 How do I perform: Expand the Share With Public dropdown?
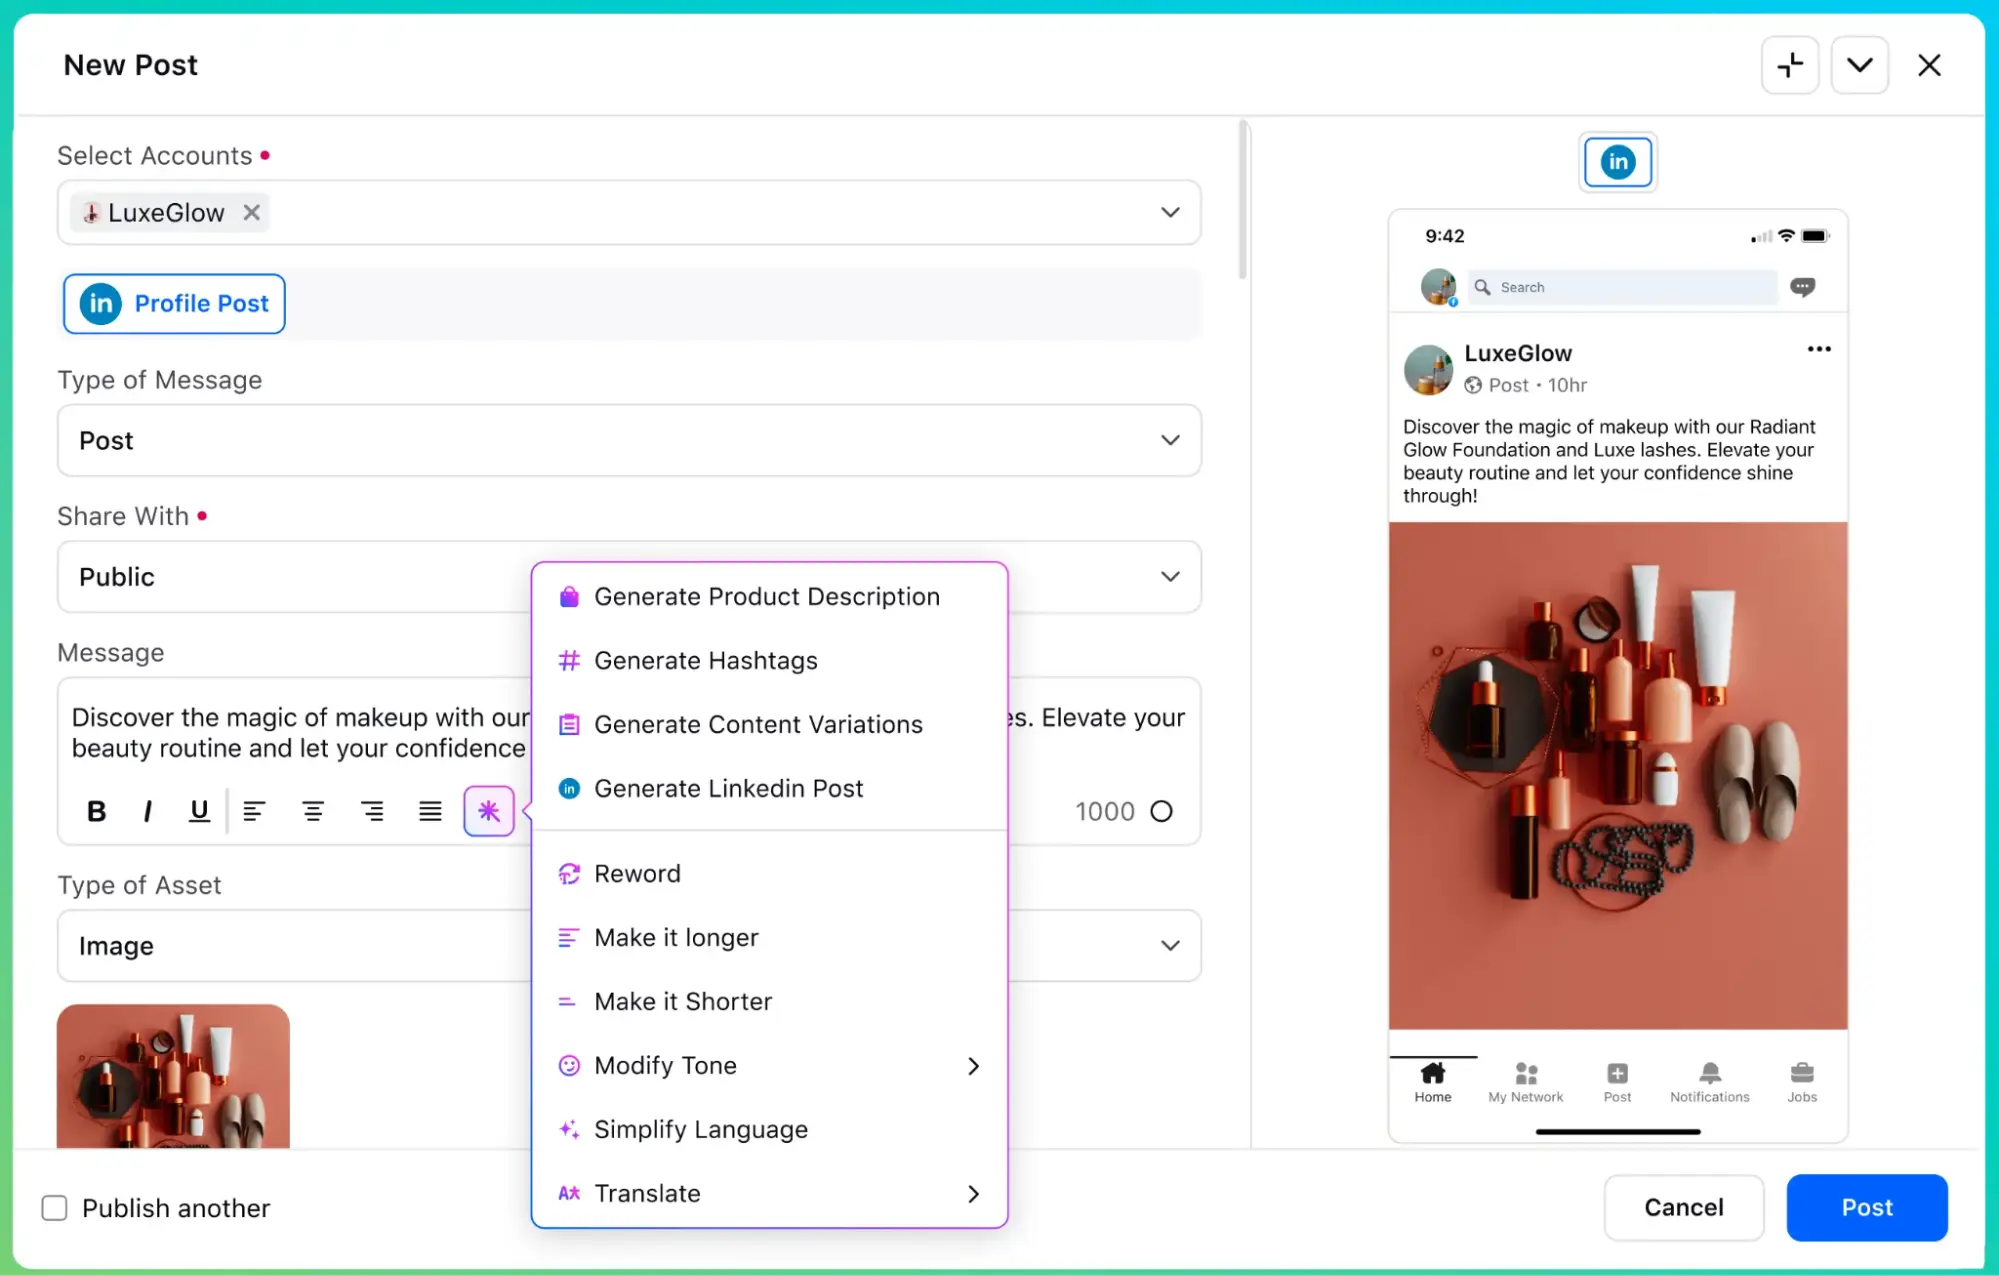1168,576
